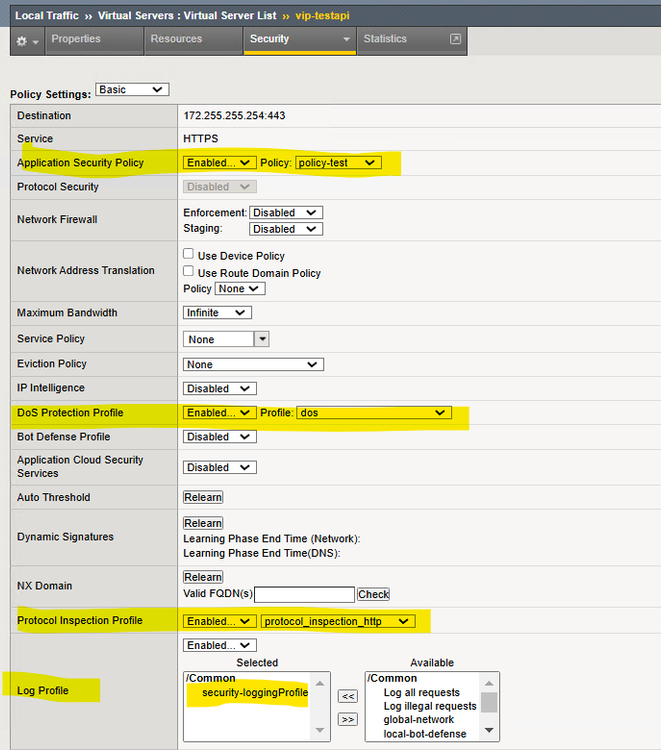This screenshot has width=661, height=750.
Task: Open the Security tab dropdown arrow
Action: click(x=346, y=39)
